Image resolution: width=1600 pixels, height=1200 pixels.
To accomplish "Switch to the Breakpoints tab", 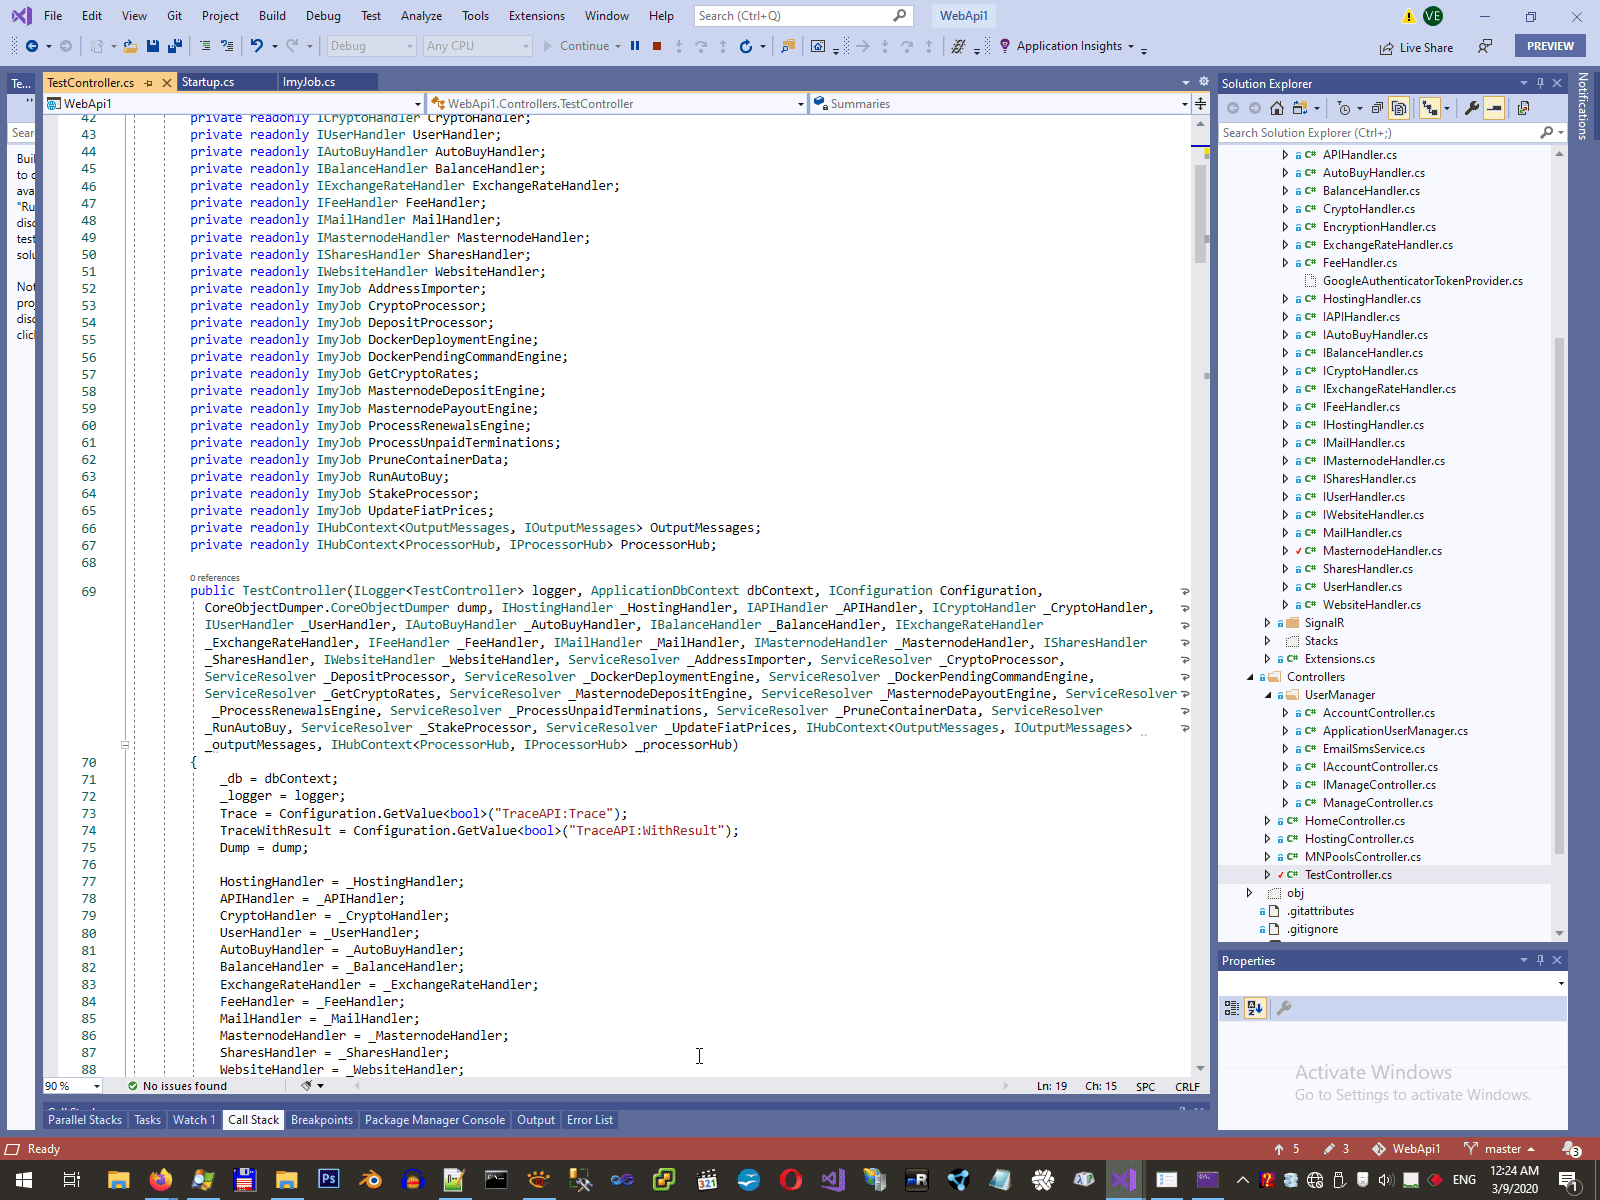I will coord(322,1120).
